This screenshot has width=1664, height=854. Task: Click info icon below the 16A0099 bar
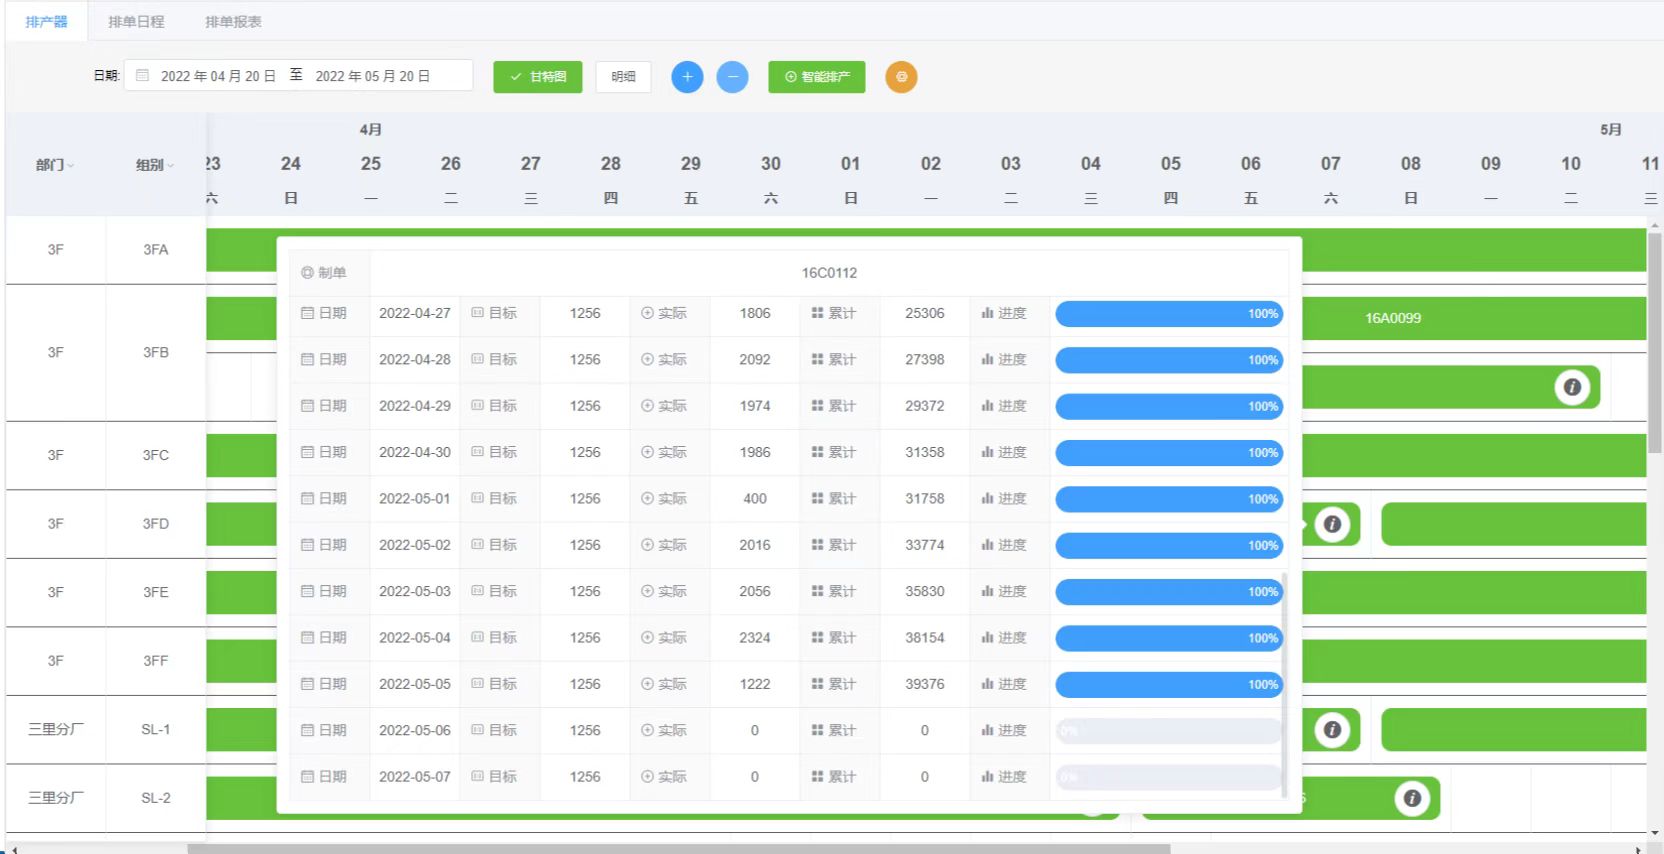point(1572,387)
